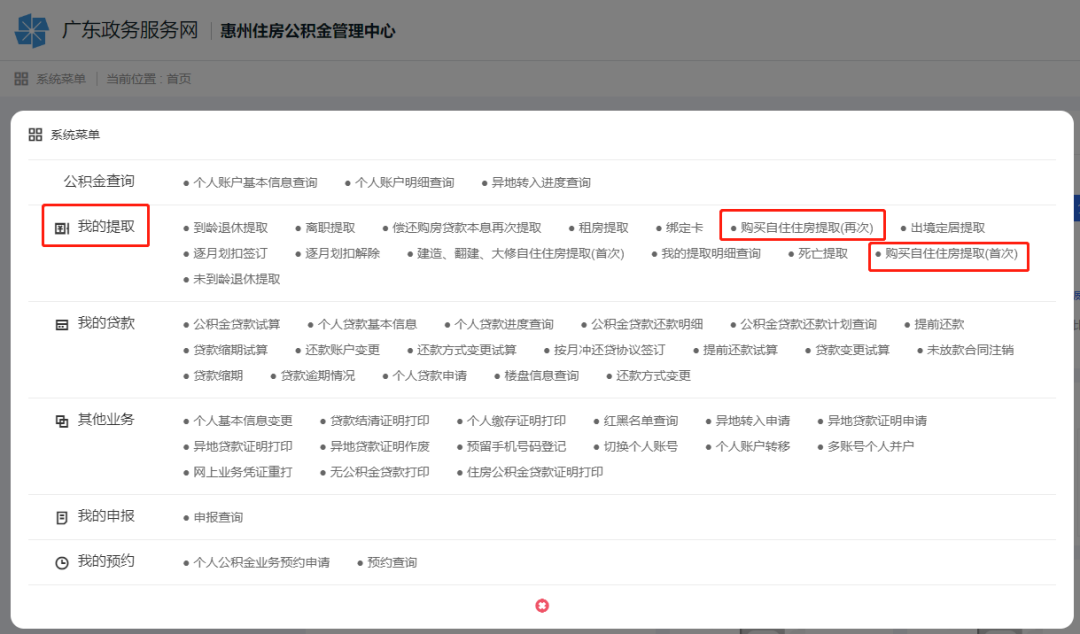Open 红黑名单查询
Viewport: 1080px width, 634px height.
(x=641, y=421)
